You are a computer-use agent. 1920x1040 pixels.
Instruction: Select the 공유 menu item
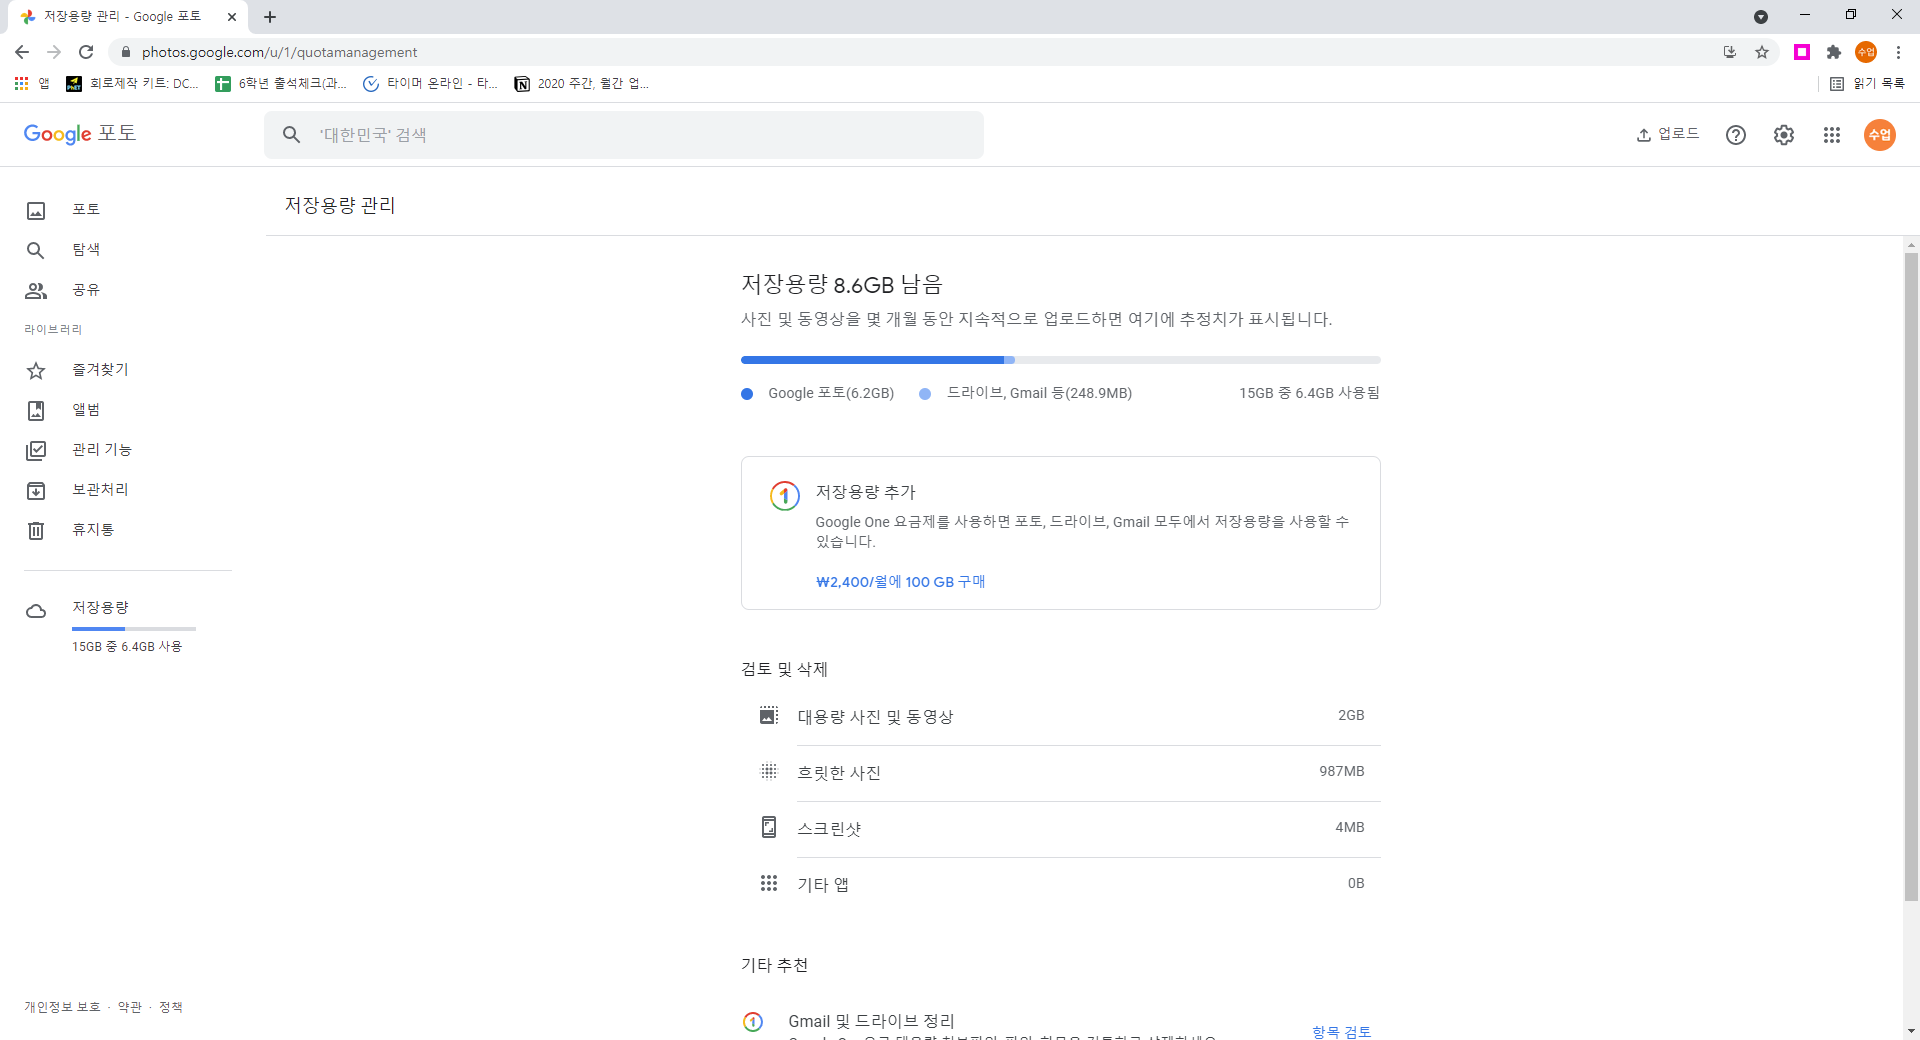coord(86,289)
